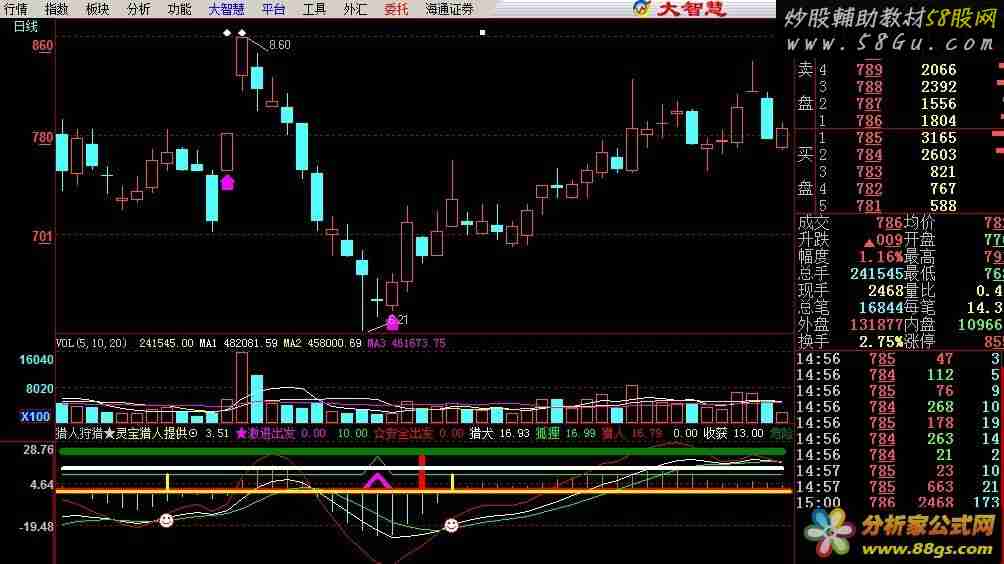Click buy level 2 volume 2603
Viewport: 1004px width, 564px height.
(939, 154)
